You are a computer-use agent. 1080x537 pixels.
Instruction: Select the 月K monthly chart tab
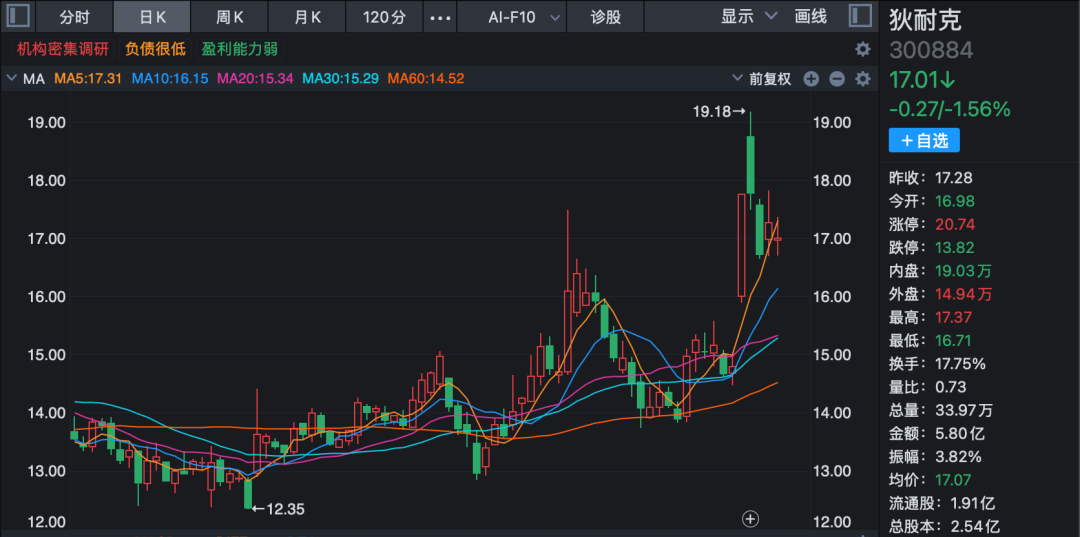click(x=308, y=17)
